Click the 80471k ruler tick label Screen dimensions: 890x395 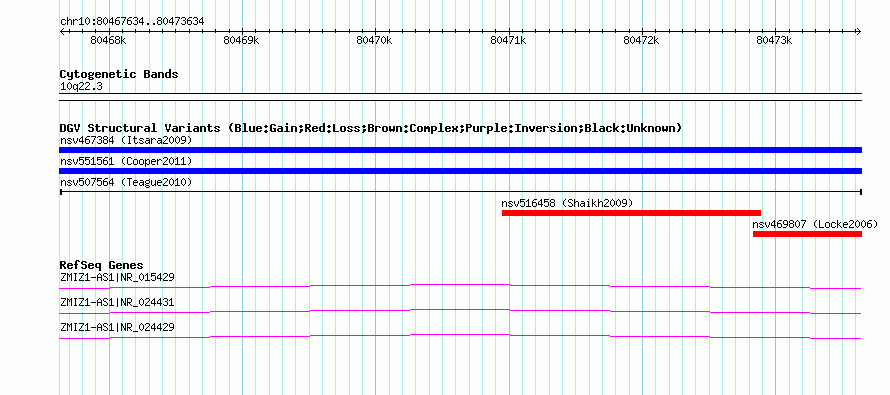[508, 40]
